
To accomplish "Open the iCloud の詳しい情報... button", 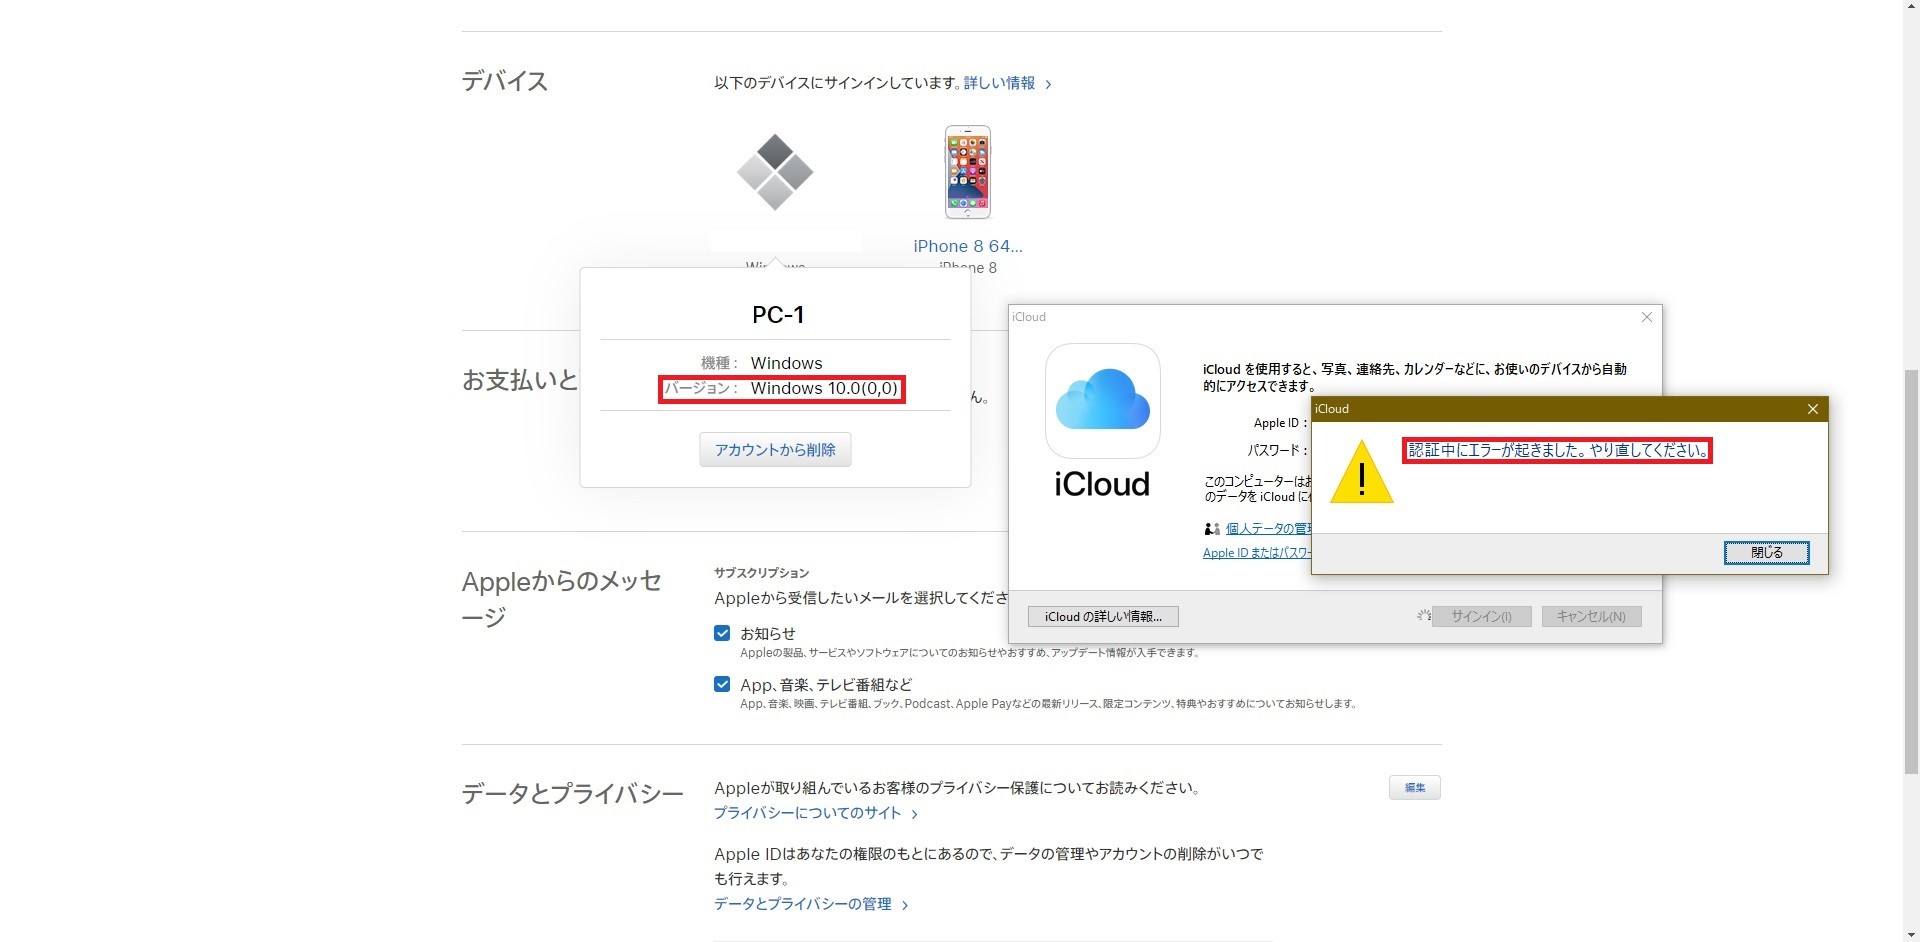I will tap(1103, 617).
